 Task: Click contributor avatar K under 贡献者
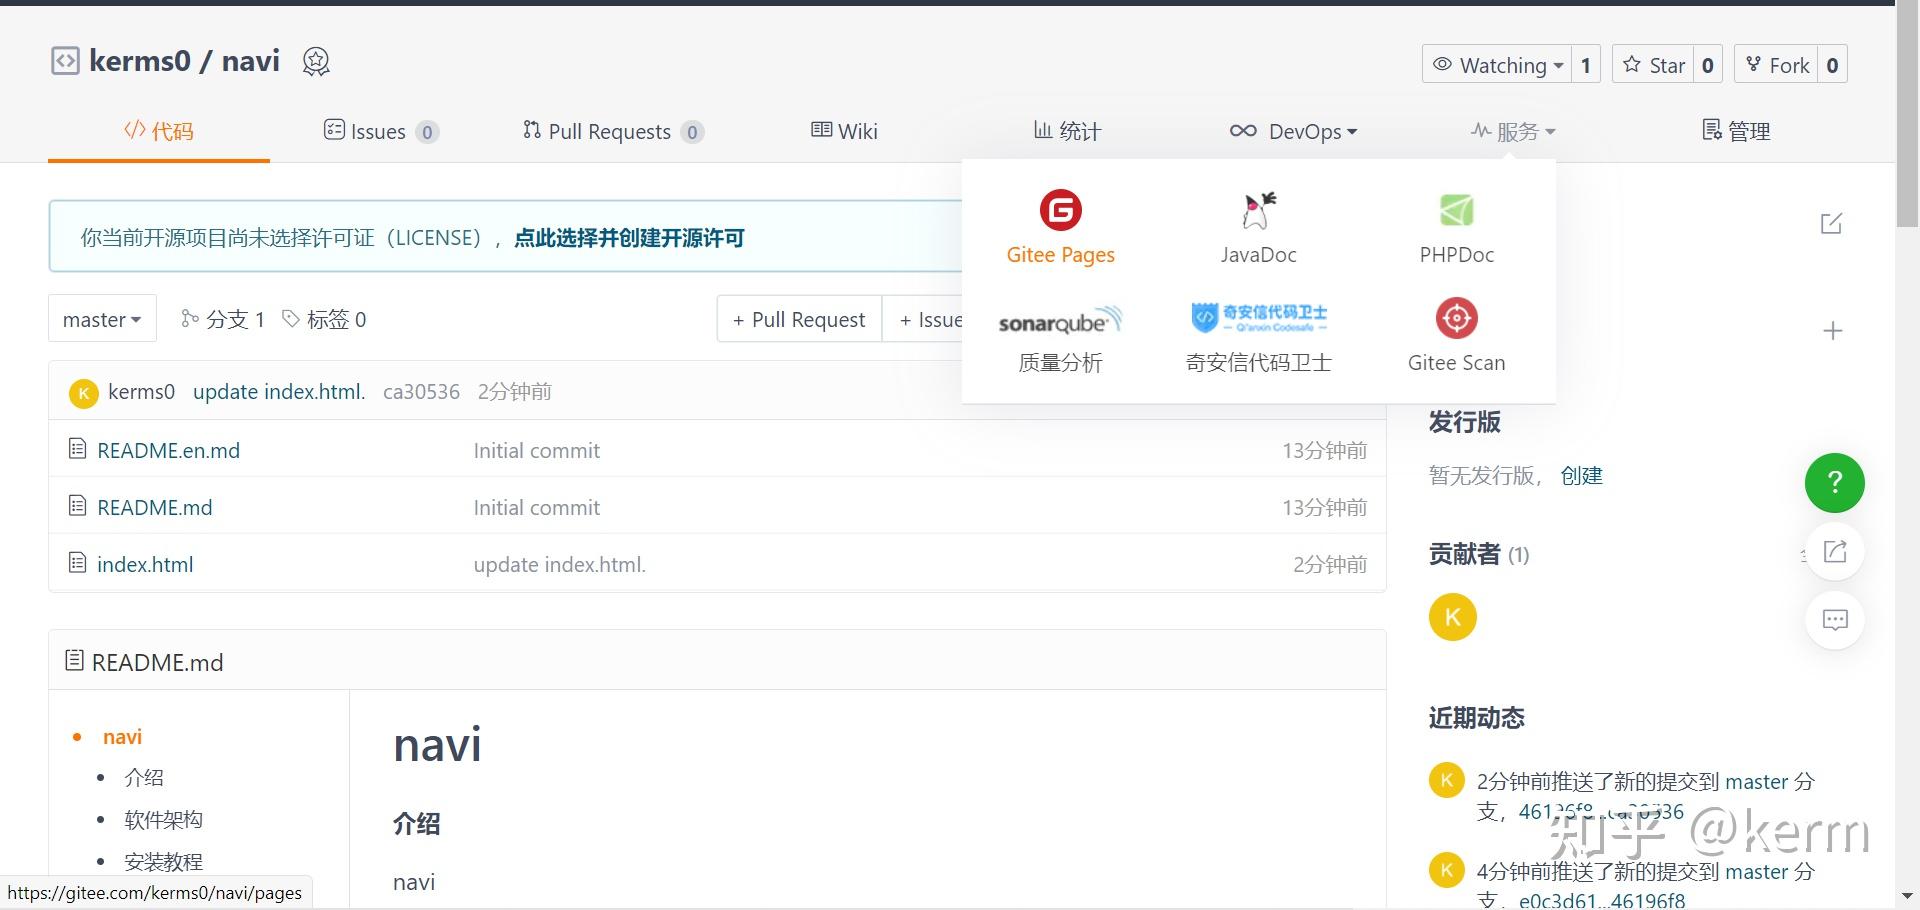coord(1452,617)
